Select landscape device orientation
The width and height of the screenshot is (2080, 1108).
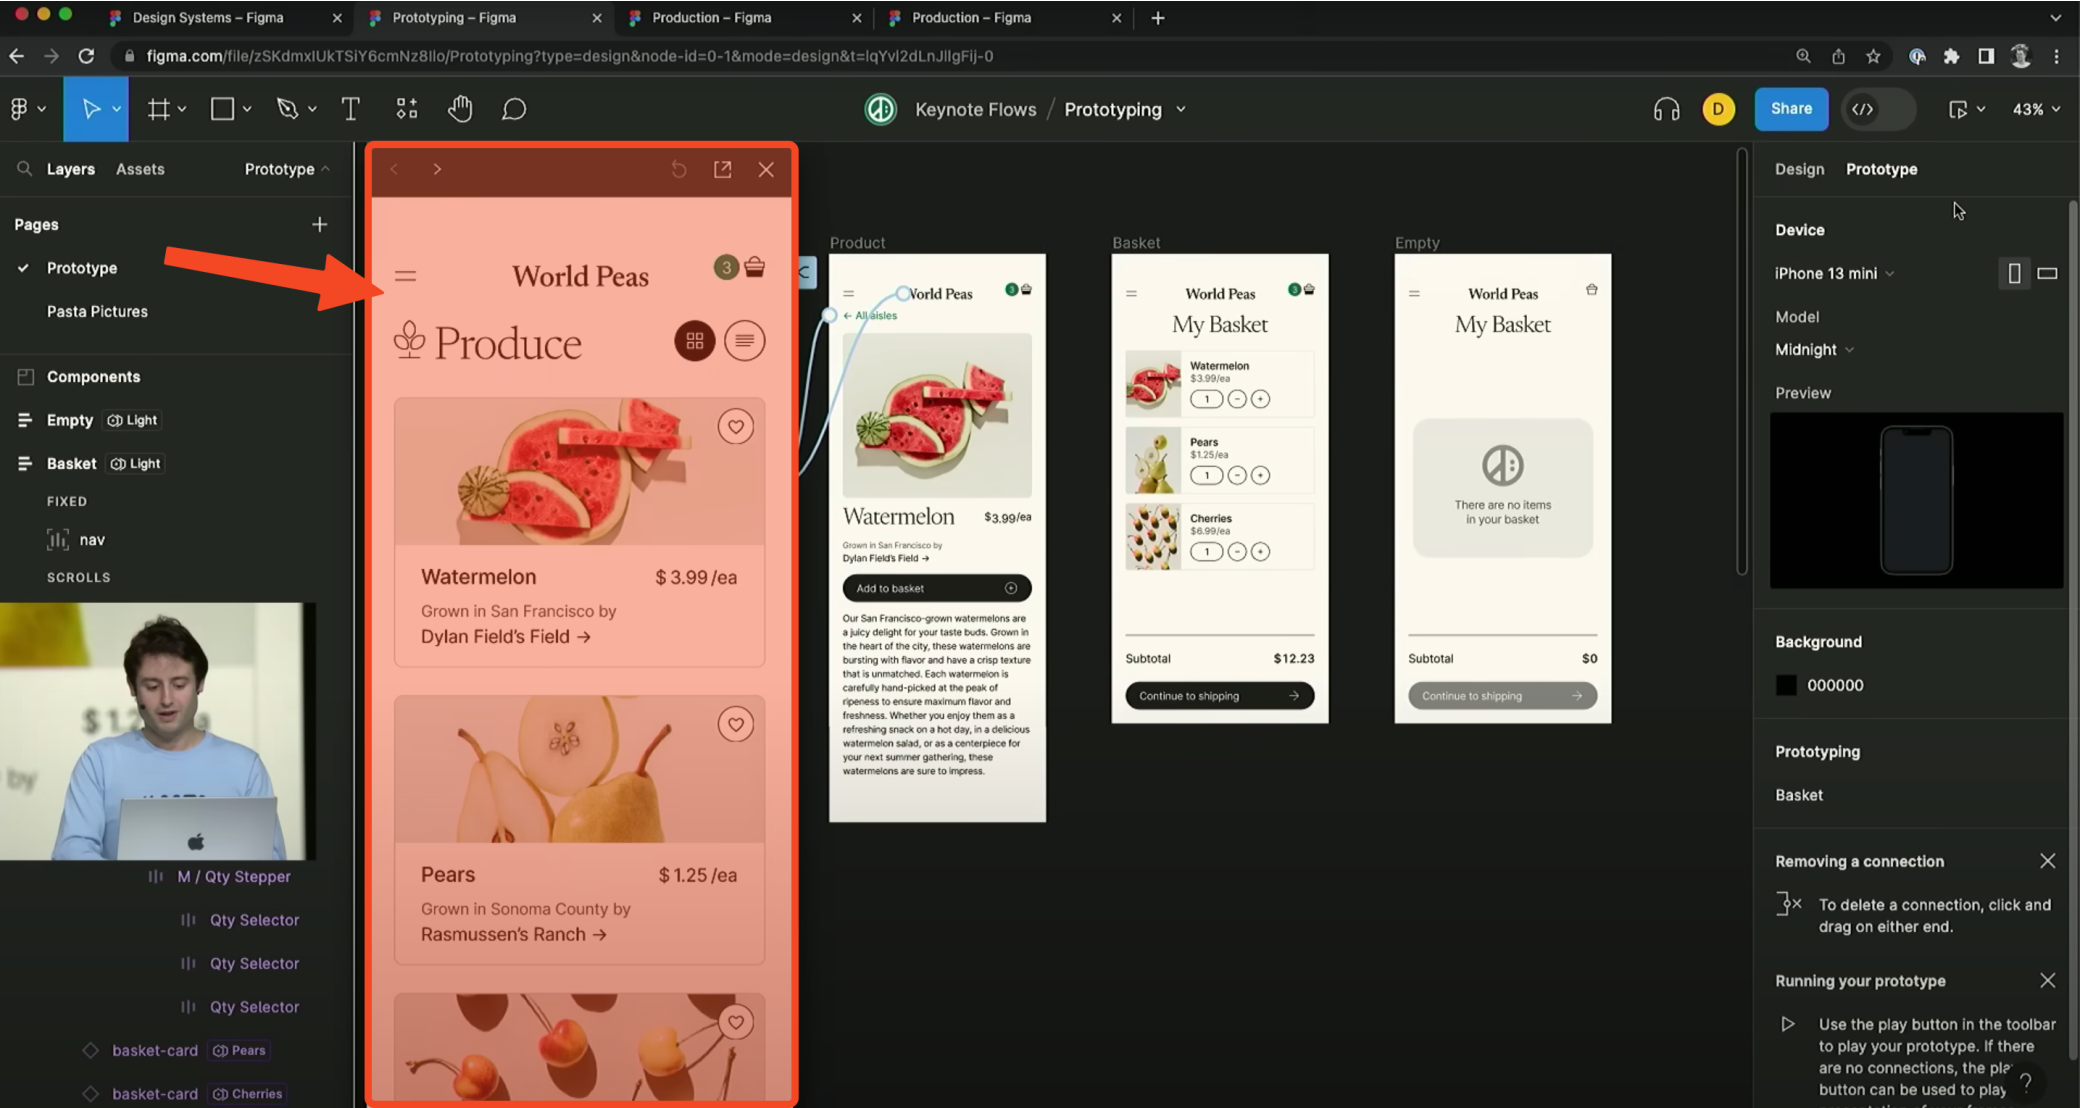(x=2047, y=273)
